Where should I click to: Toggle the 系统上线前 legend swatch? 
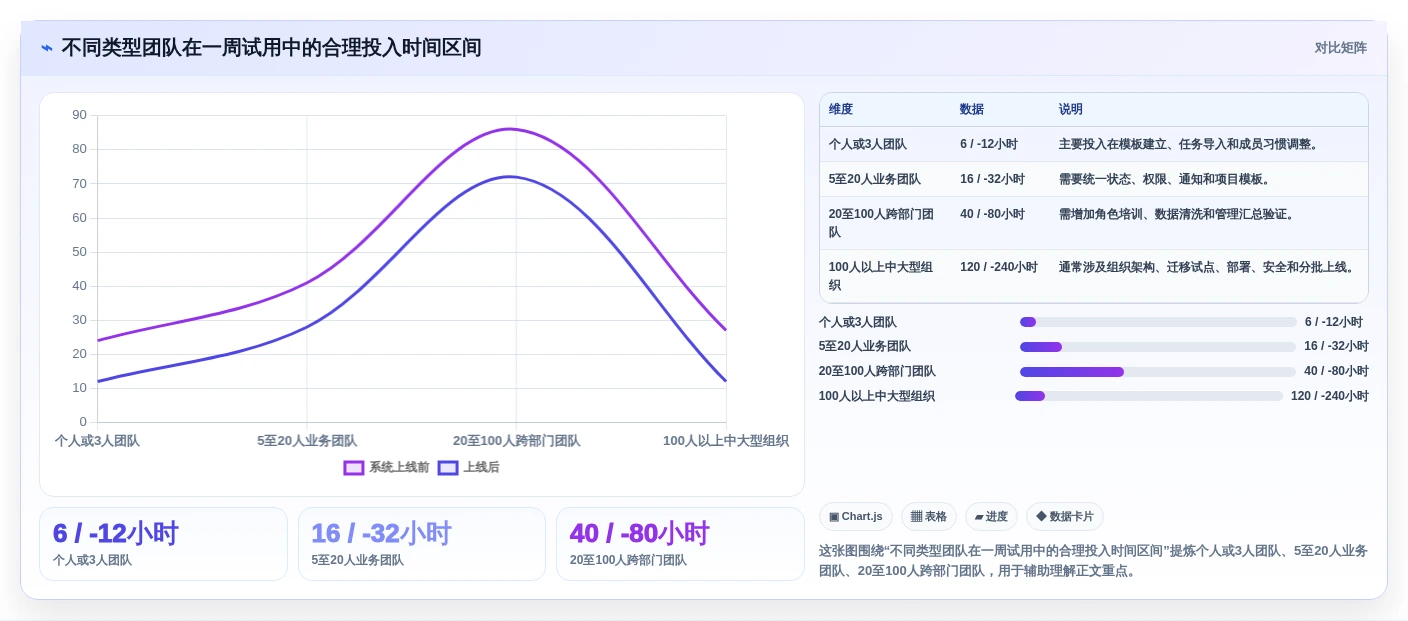(354, 468)
